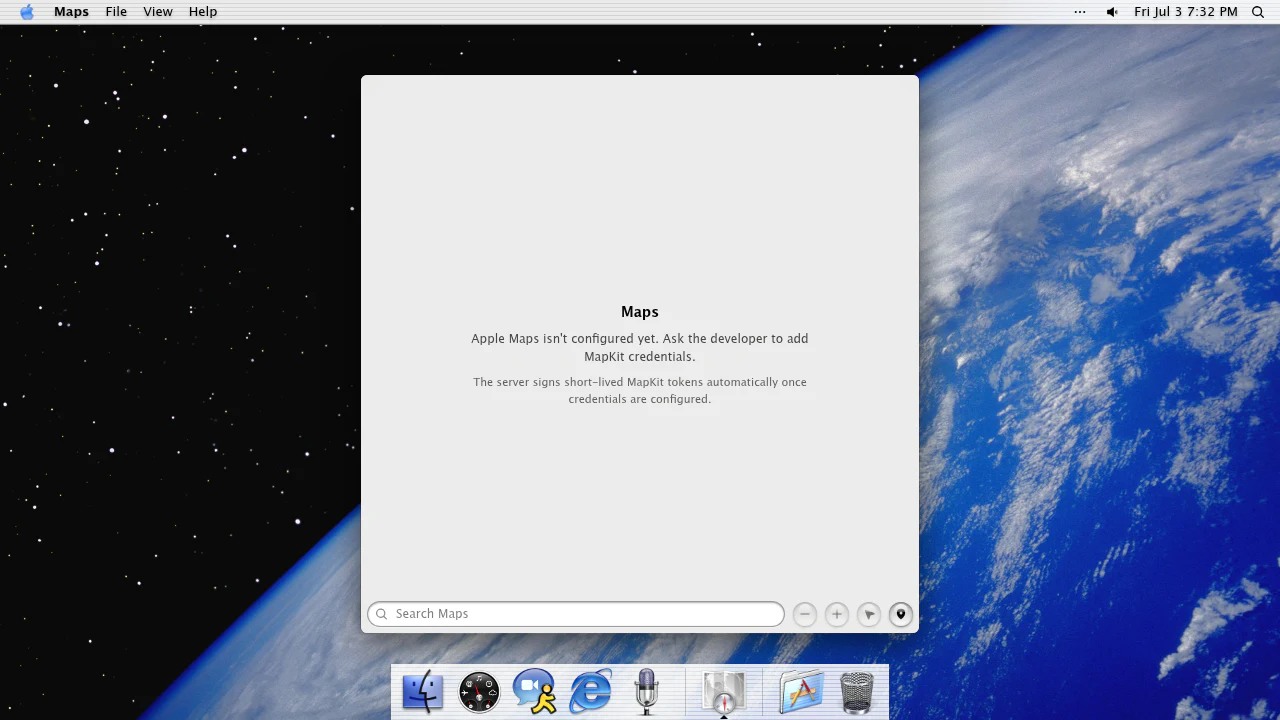Open the Trash in the dock
Image resolution: width=1280 pixels, height=720 pixels.
click(857, 691)
